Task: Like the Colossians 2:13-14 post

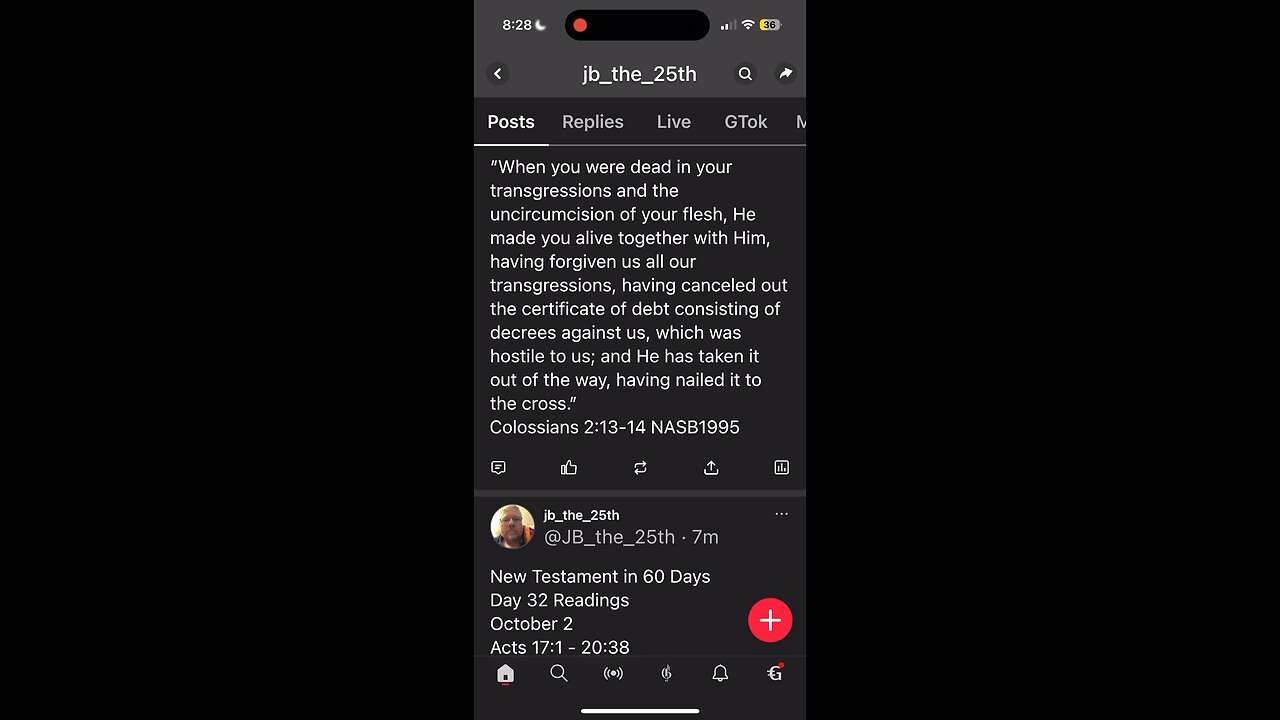Action: 569,467
